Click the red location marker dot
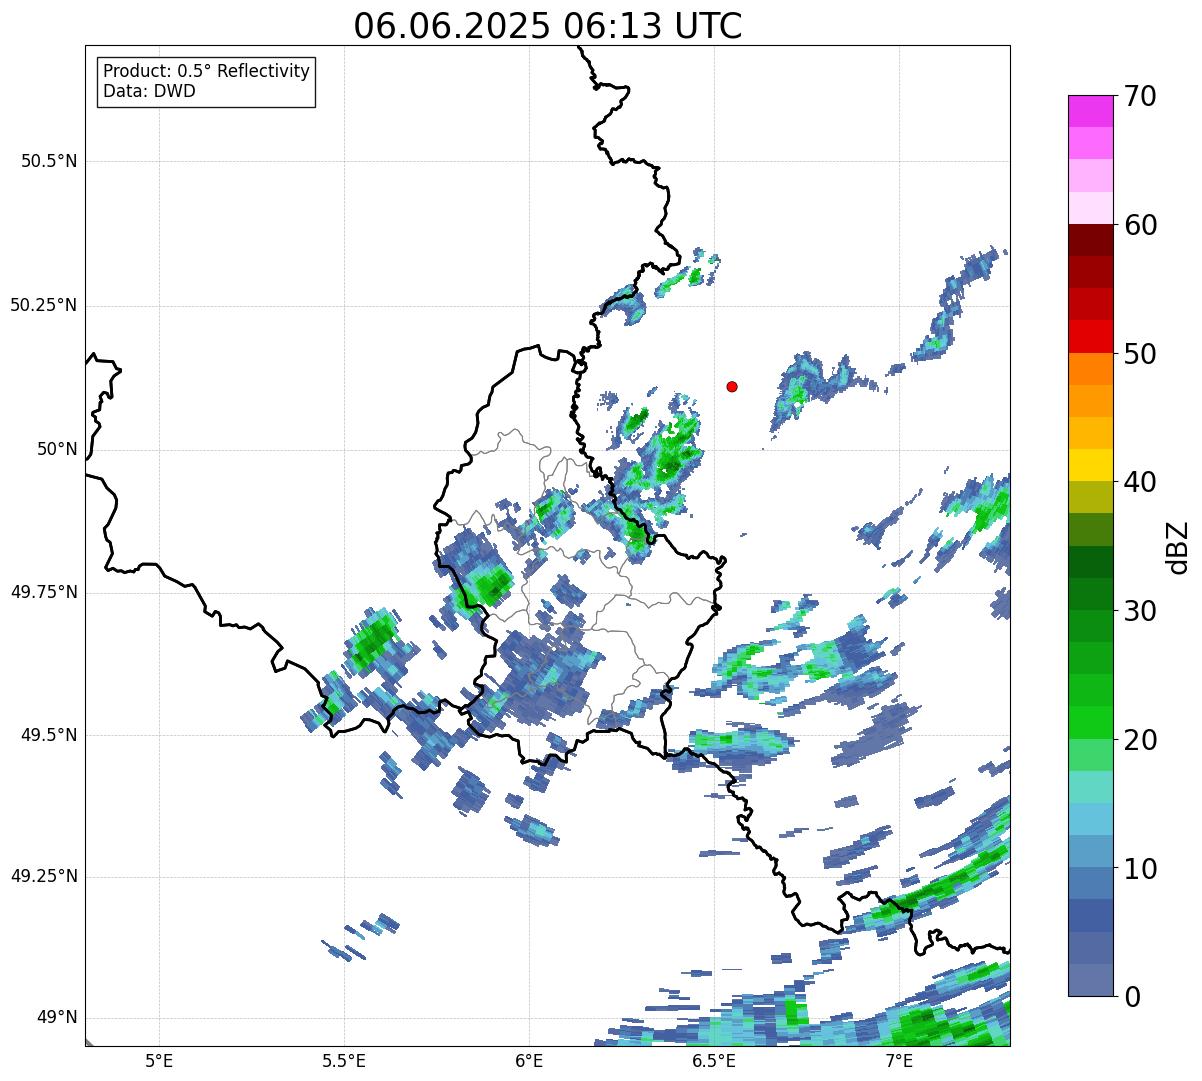This screenshot has width=1202, height=1081. point(732,386)
